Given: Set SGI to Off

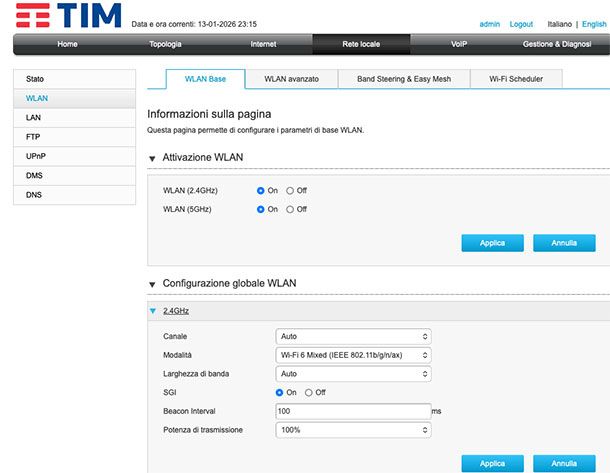Looking at the screenshot, I should coord(309,392).
